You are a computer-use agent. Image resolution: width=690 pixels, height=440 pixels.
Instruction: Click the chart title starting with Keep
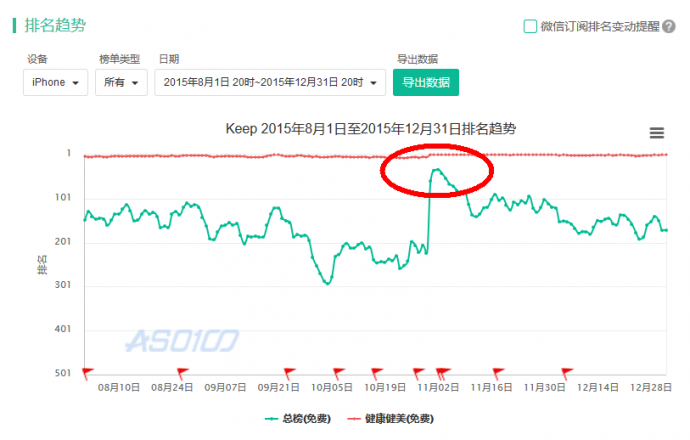[371, 129]
